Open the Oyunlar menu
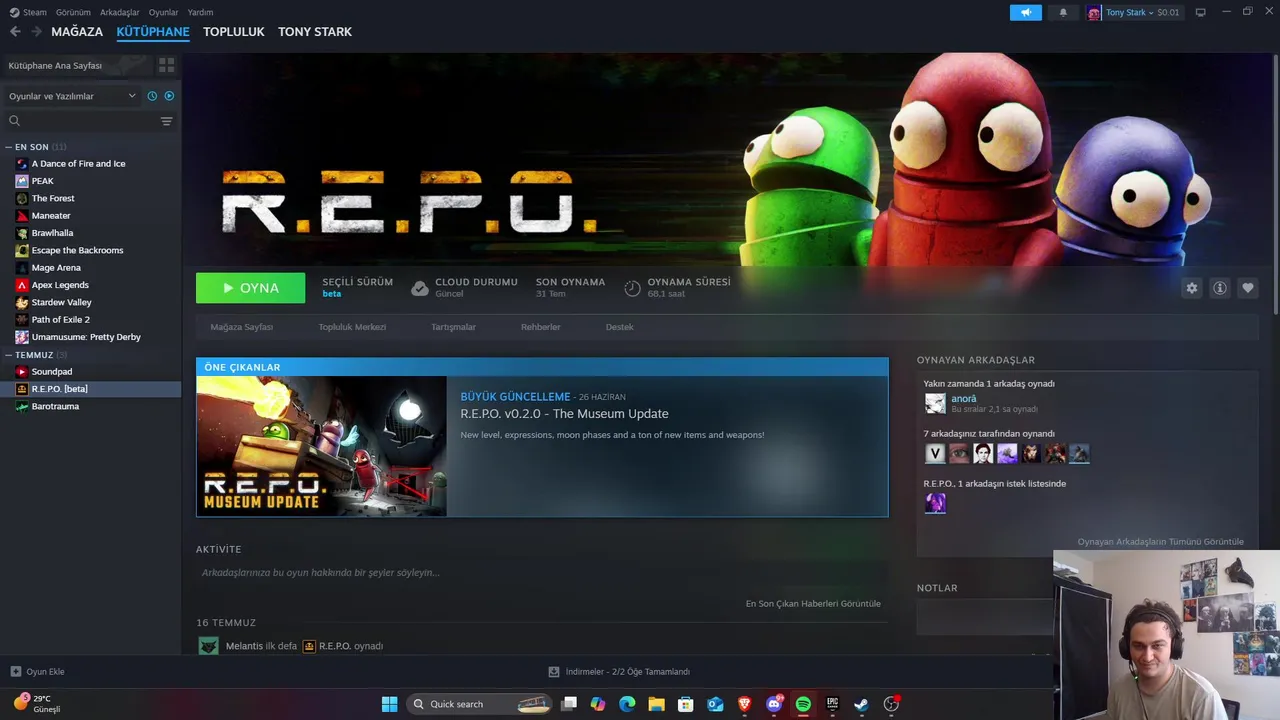Image resolution: width=1280 pixels, height=720 pixels. tap(163, 12)
